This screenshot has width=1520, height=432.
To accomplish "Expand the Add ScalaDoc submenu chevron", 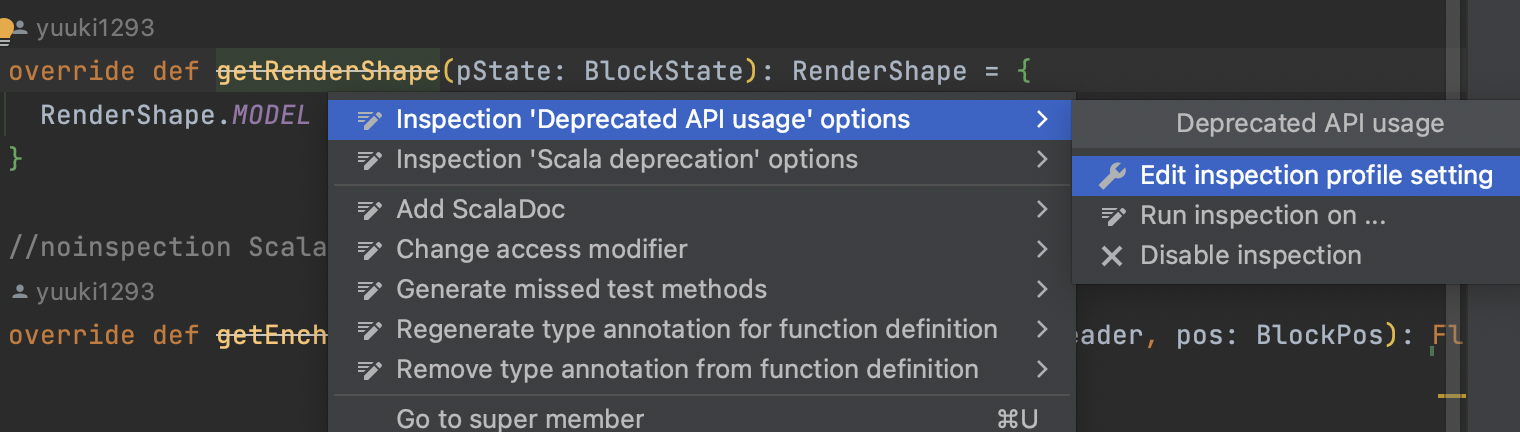I will pyautogui.click(x=1042, y=209).
